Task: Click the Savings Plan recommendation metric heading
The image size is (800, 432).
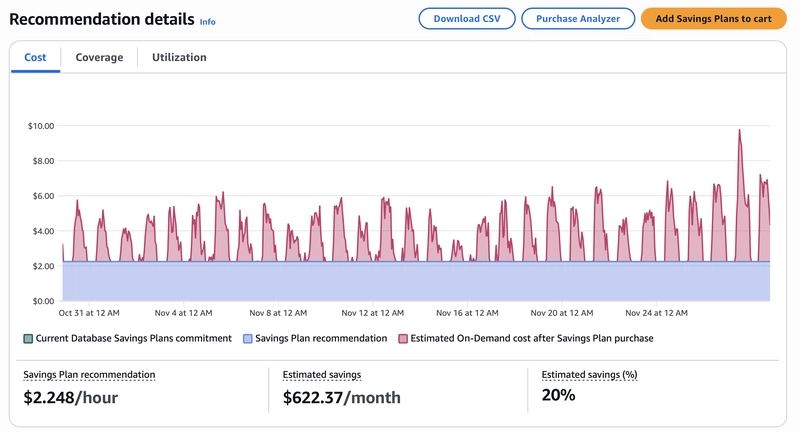Action: pos(89,375)
